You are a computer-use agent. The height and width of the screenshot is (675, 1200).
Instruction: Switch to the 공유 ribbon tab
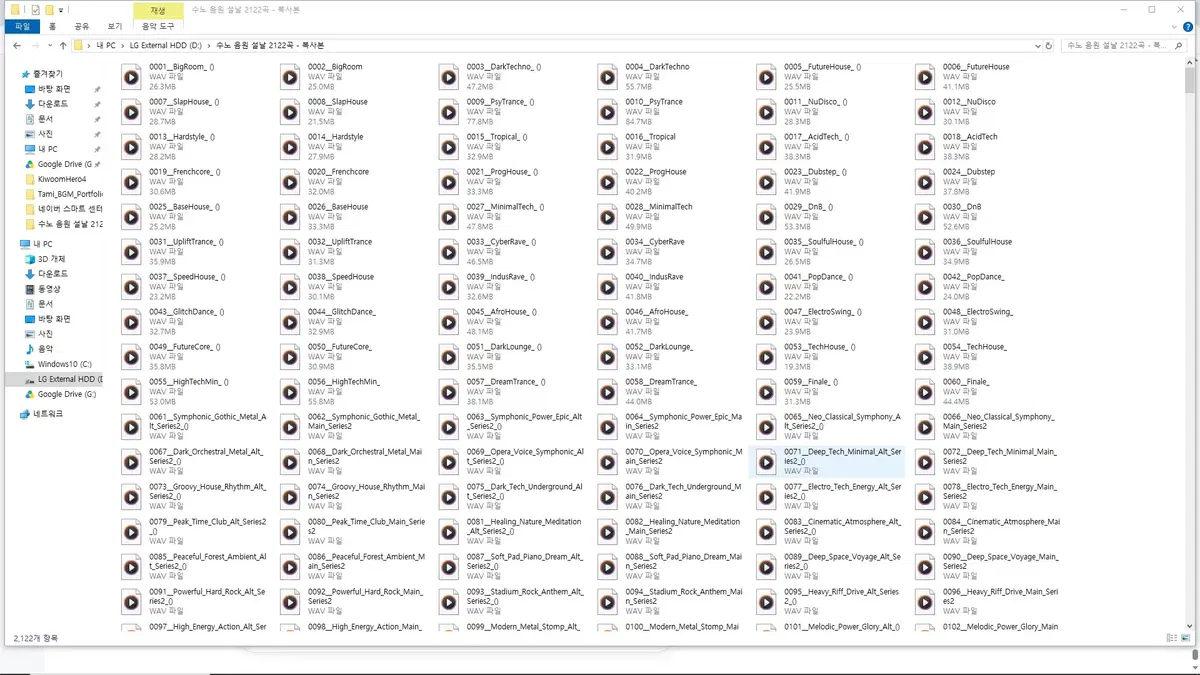(x=82, y=27)
